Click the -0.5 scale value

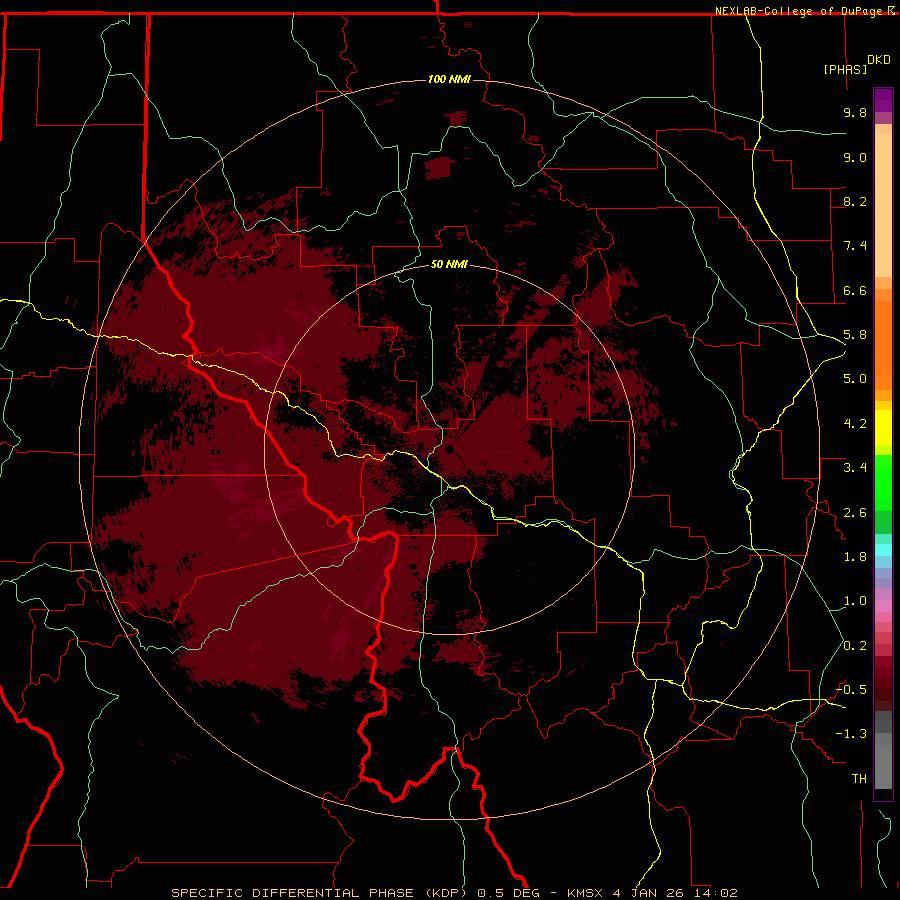852,690
